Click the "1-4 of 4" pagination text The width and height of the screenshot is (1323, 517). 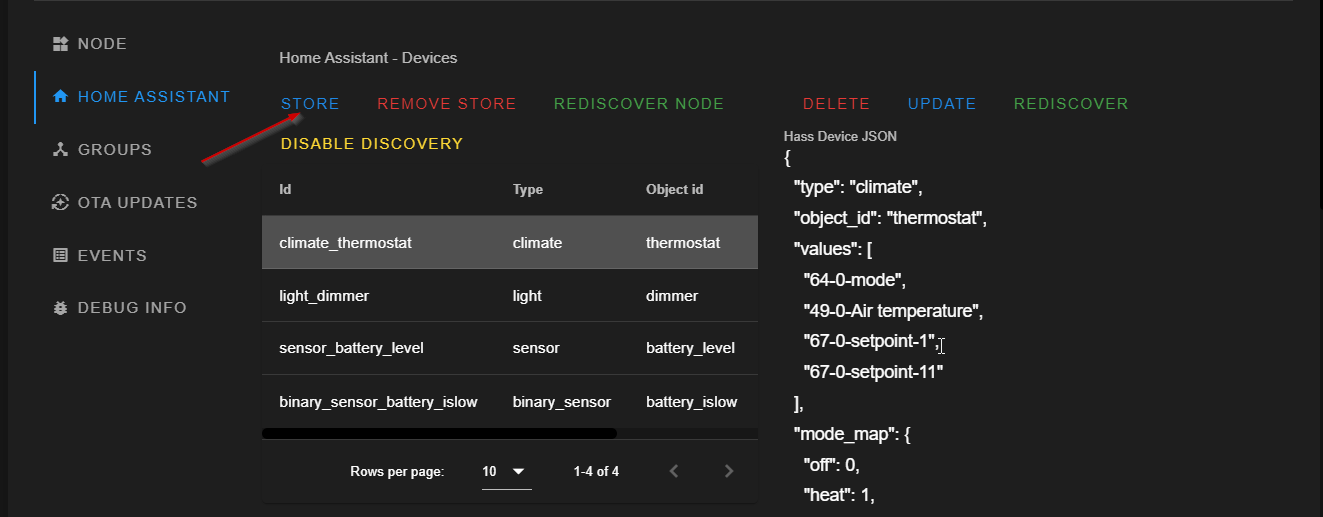(596, 471)
